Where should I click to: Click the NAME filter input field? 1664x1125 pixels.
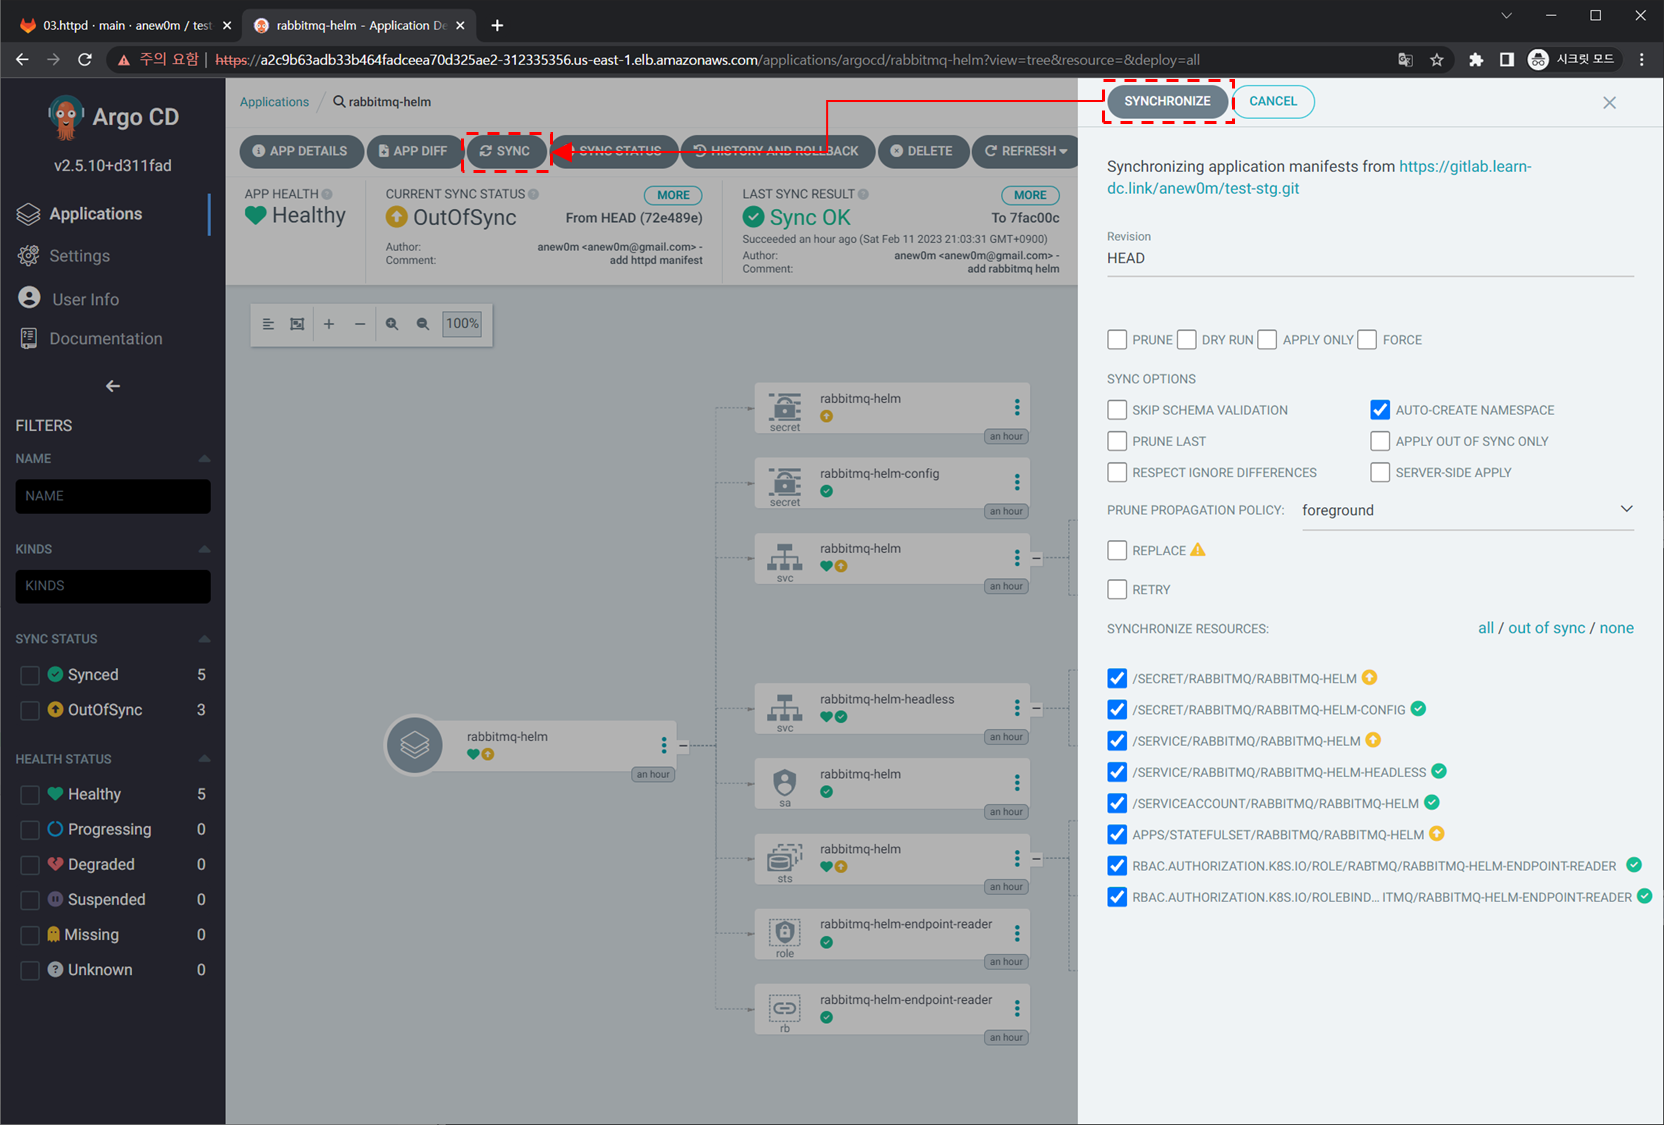point(113,496)
